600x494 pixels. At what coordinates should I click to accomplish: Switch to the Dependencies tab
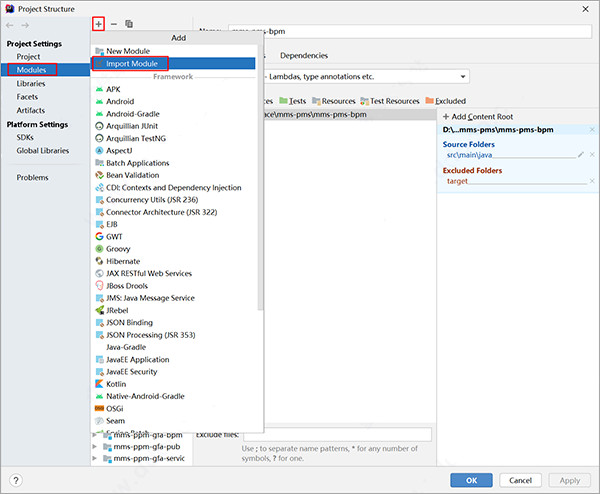(303, 56)
